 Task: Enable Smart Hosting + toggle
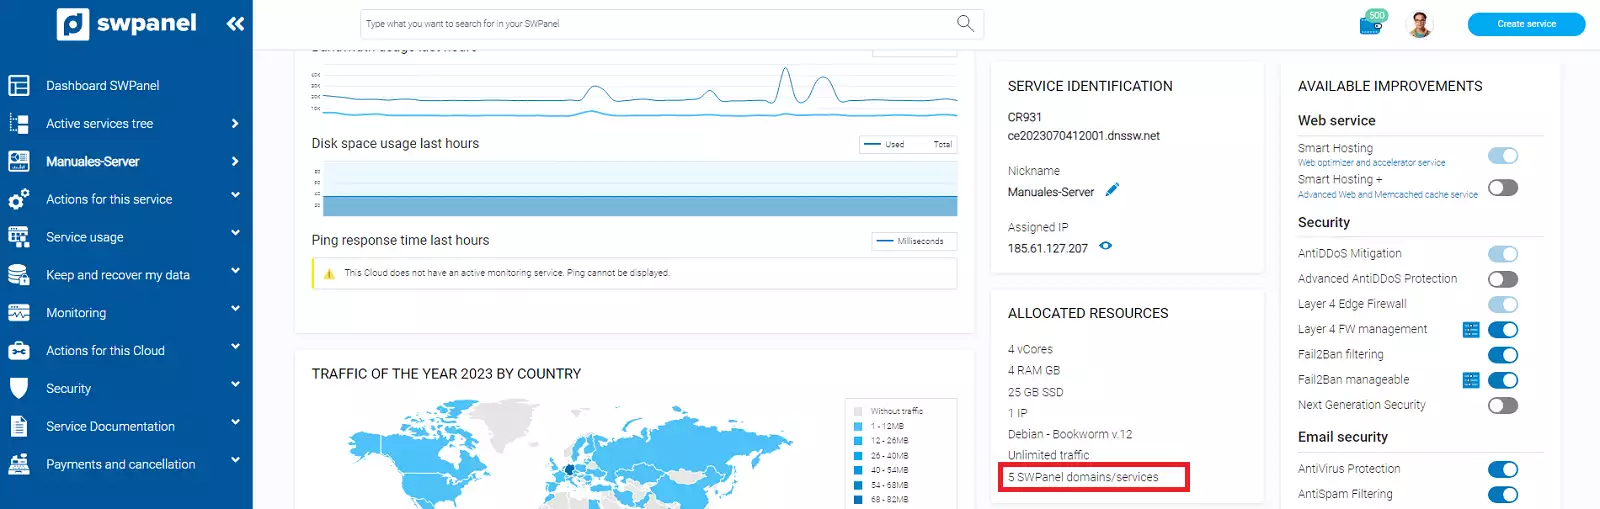(x=1502, y=188)
